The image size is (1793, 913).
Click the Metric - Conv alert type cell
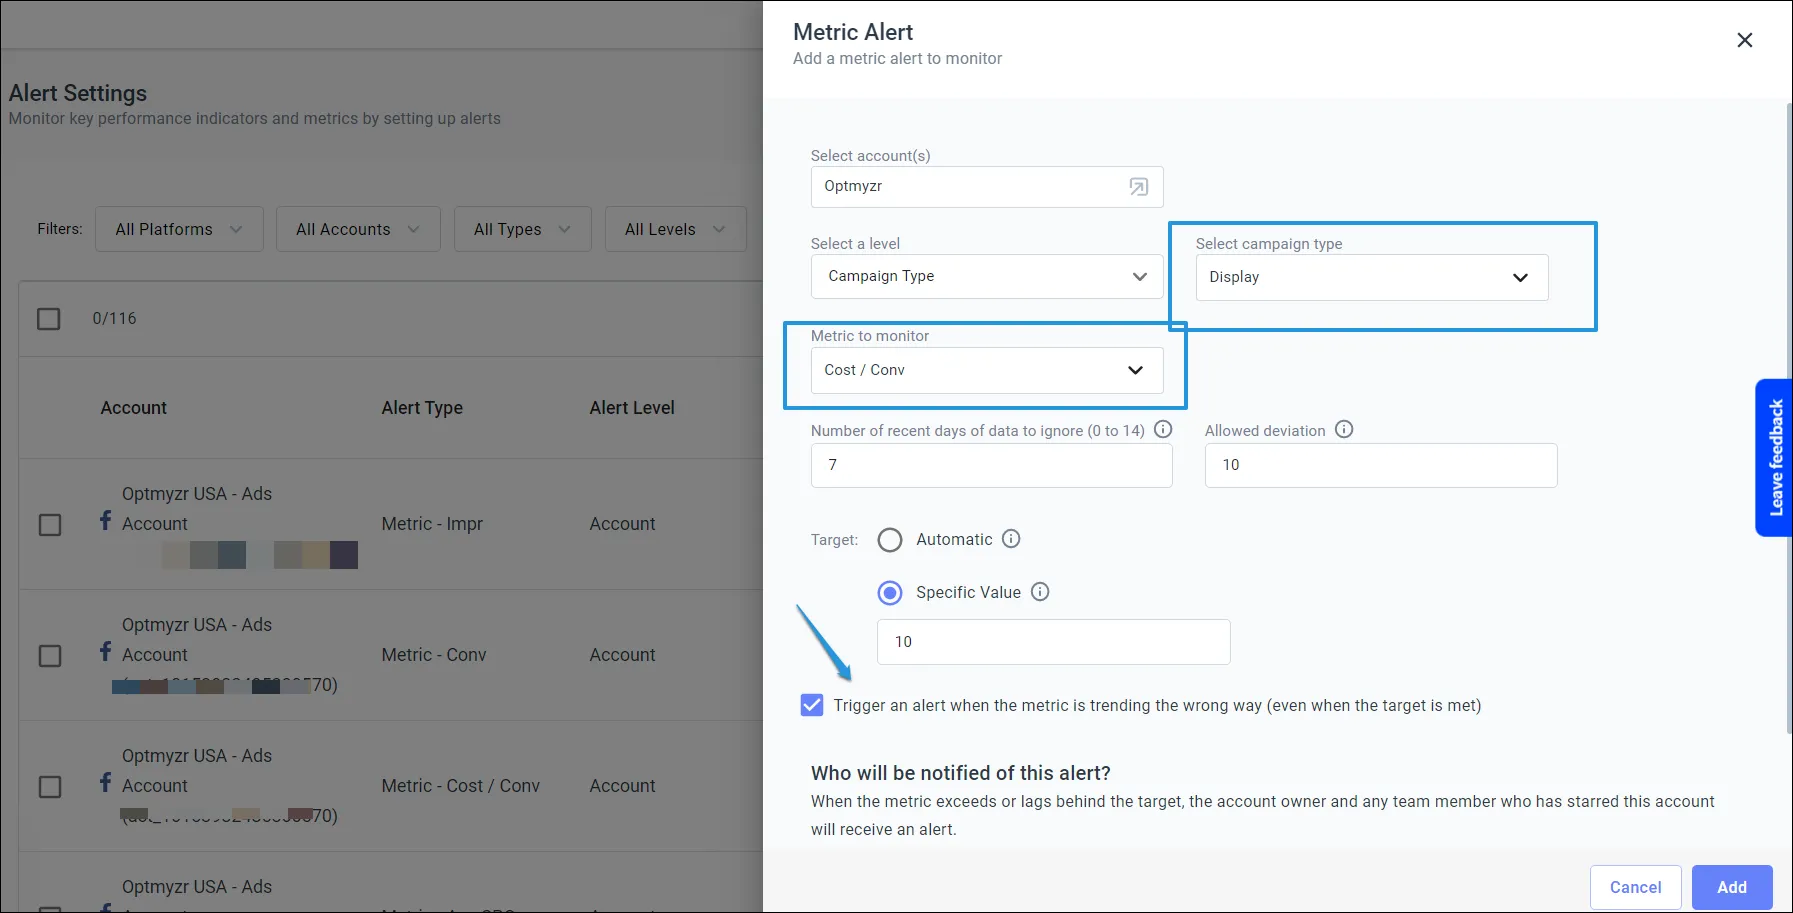tap(434, 655)
